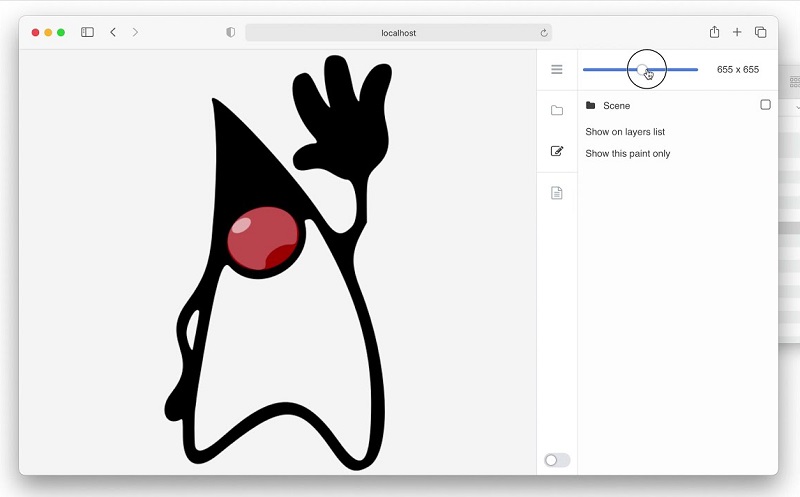Flip the toggle switch at the panel bottom

pyautogui.click(x=556, y=460)
